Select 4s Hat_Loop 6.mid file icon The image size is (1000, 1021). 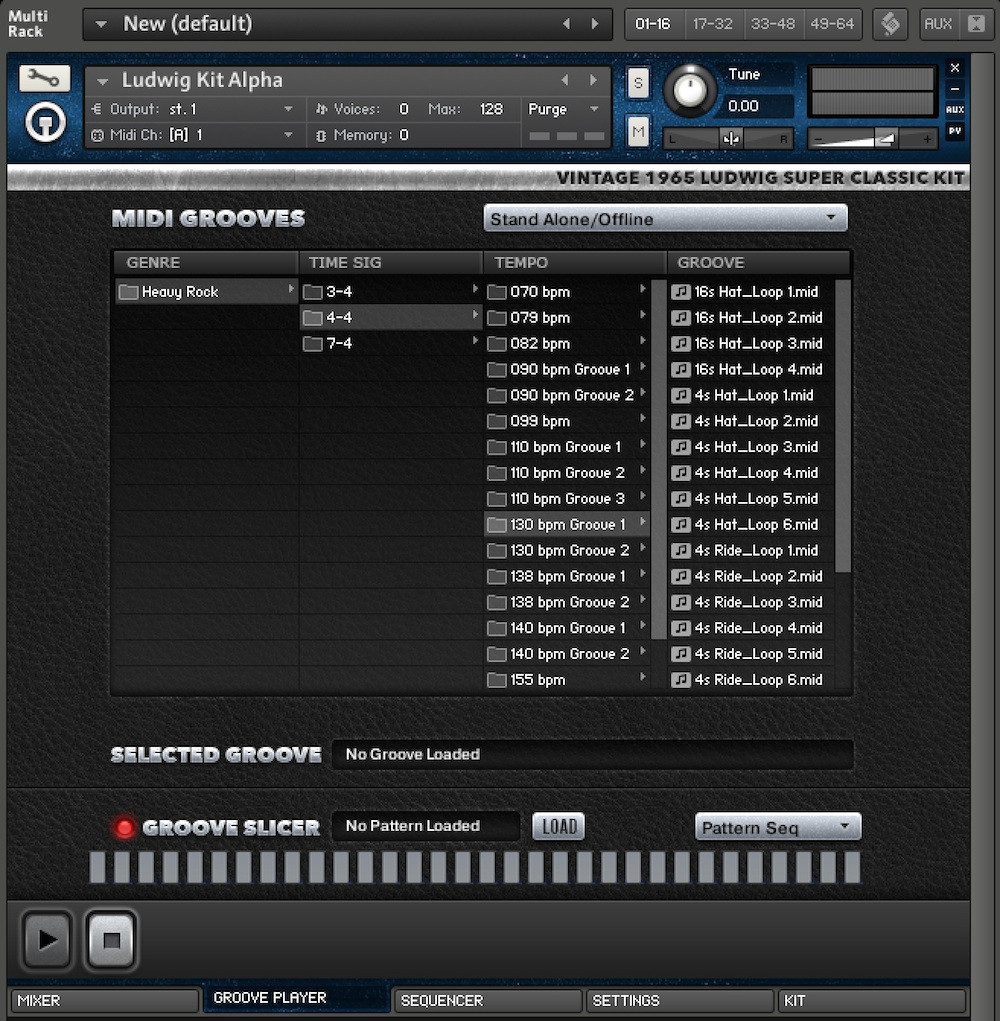(681, 524)
